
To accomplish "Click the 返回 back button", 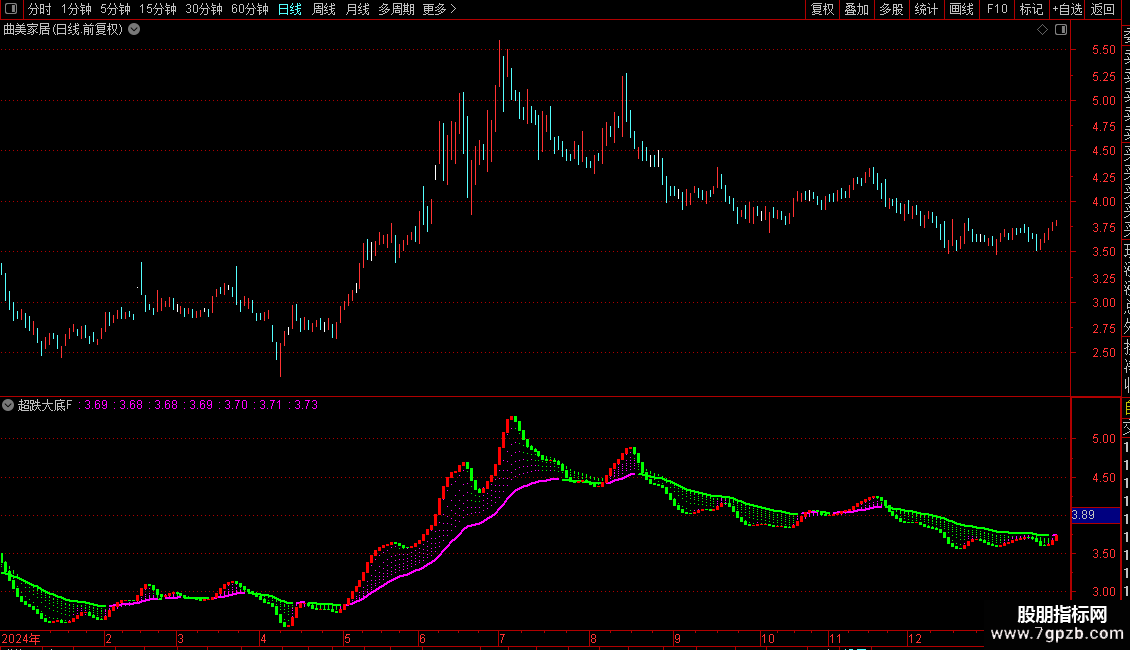I will click(x=1103, y=9).
